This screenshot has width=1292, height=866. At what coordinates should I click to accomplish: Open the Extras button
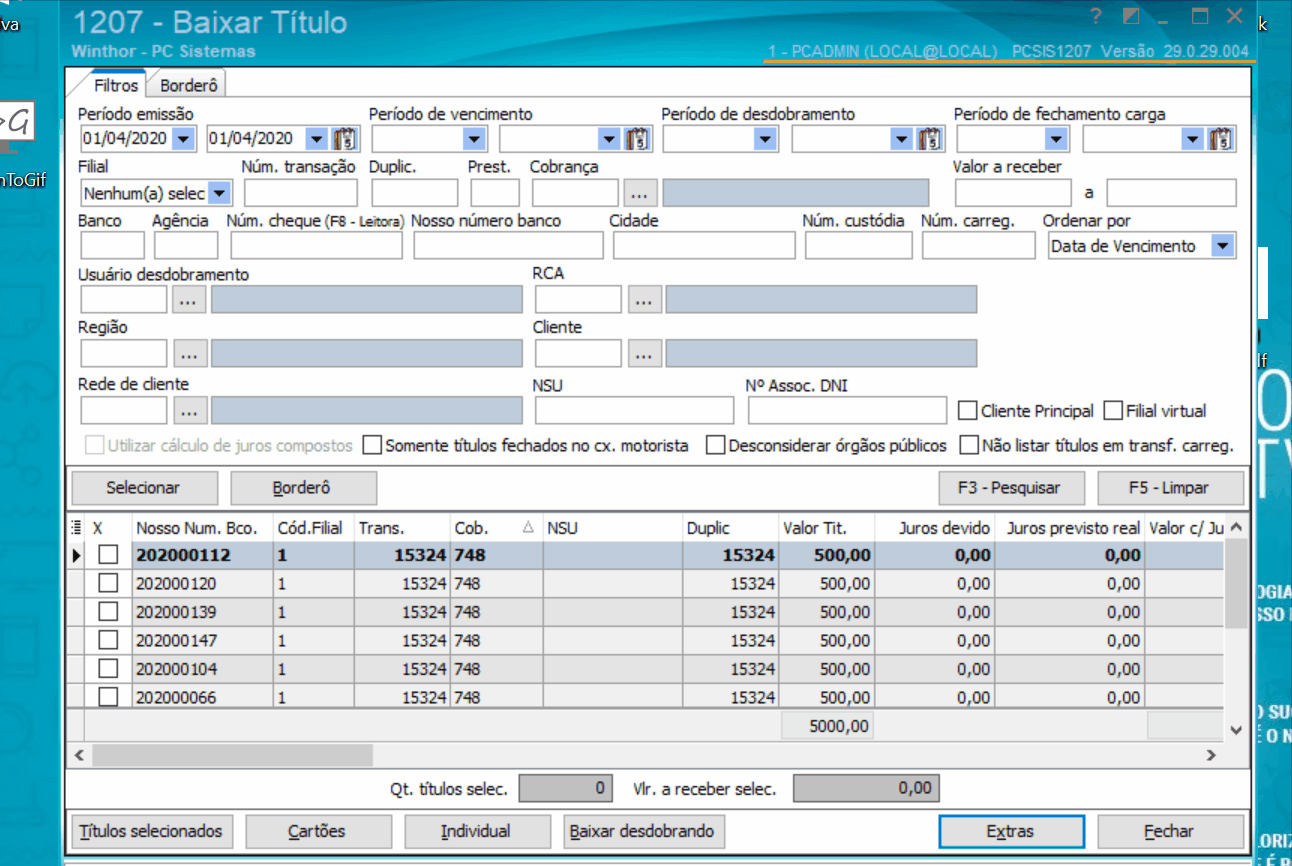pyautogui.click(x=1011, y=831)
